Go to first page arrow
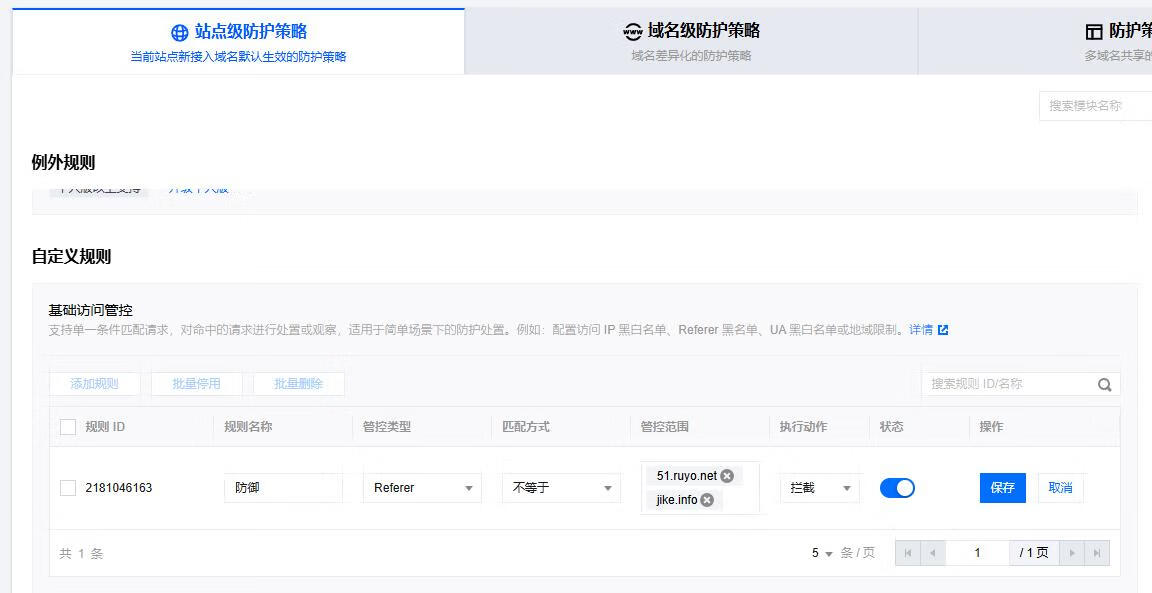1152x593 pixels. click(x=908, y=553)
